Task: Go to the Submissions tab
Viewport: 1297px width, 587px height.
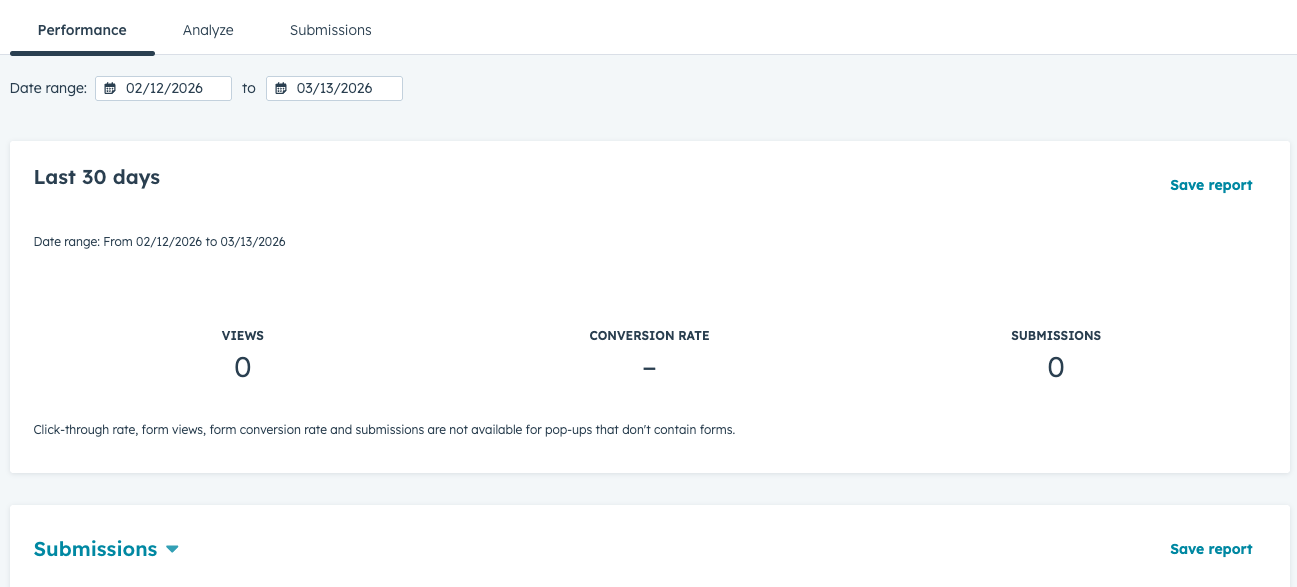Action: (330, 30)
